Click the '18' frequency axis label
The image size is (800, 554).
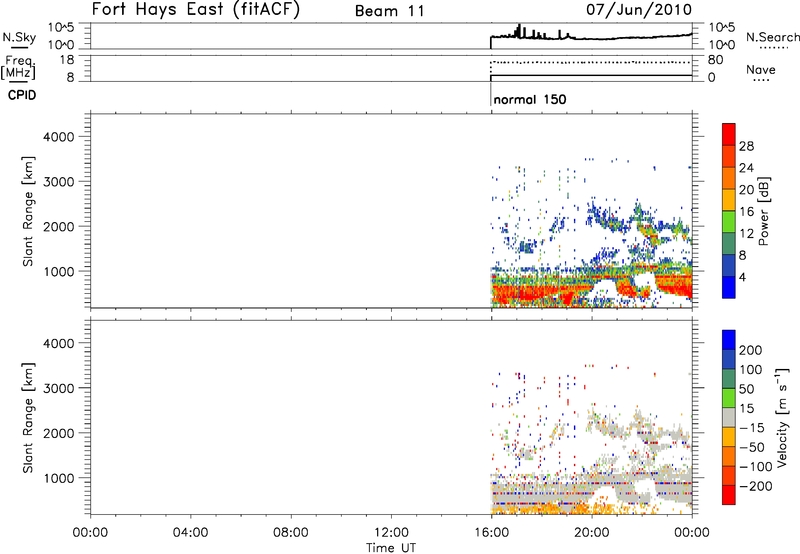67,60
